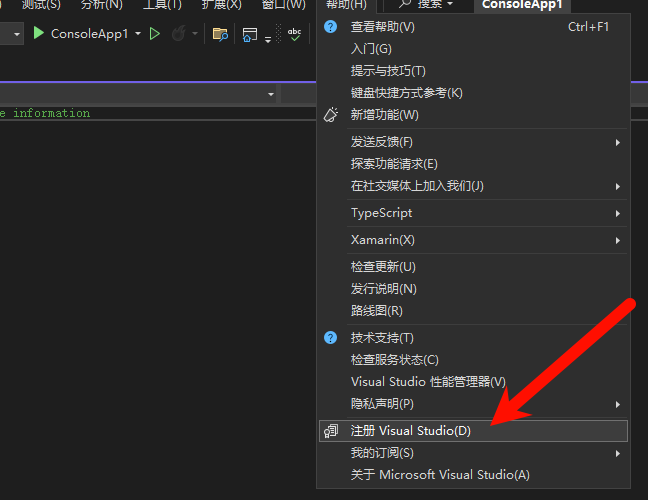Open 隐私声明(P) submenu
The image size is (648, 500).
pos(473,403)
